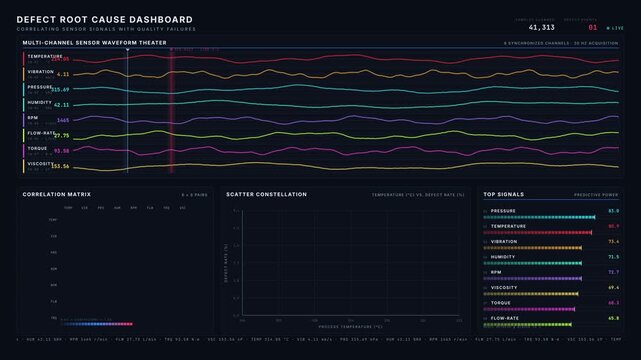Click the Scatter Constellation panel title
641x360 pixels.
pos(267,195)
